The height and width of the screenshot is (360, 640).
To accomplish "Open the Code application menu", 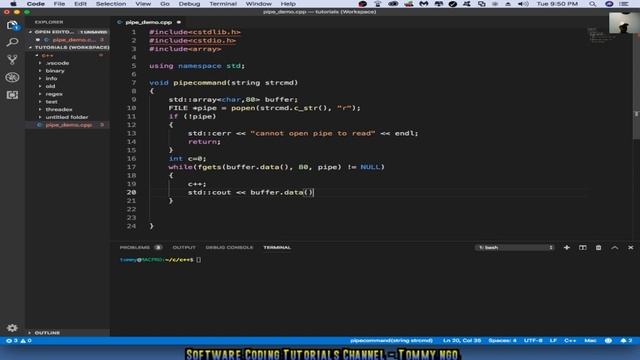I will coord(36,4).
